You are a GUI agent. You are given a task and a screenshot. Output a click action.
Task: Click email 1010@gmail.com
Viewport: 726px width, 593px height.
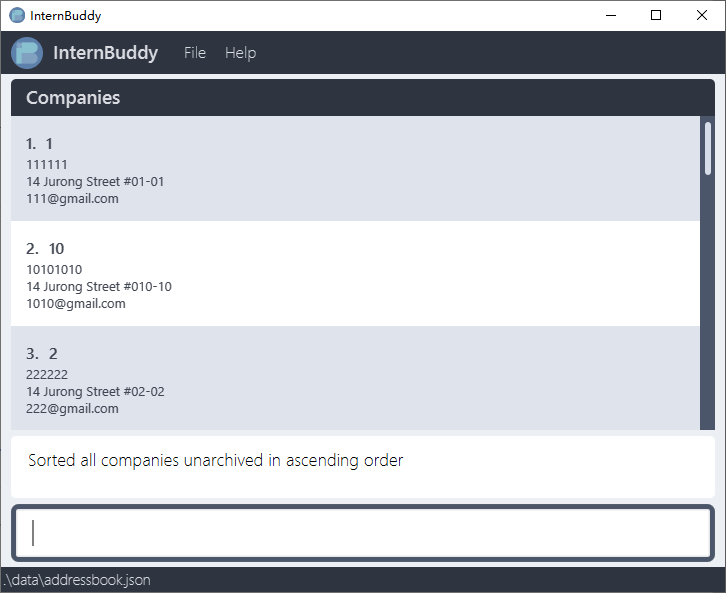pyautogui.click(x=76, y=304)
